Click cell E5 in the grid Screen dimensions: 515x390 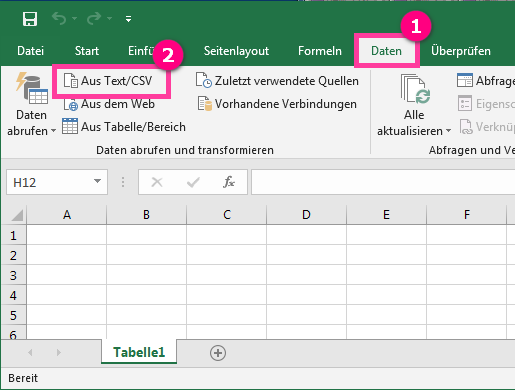click(x=386, y=315)
